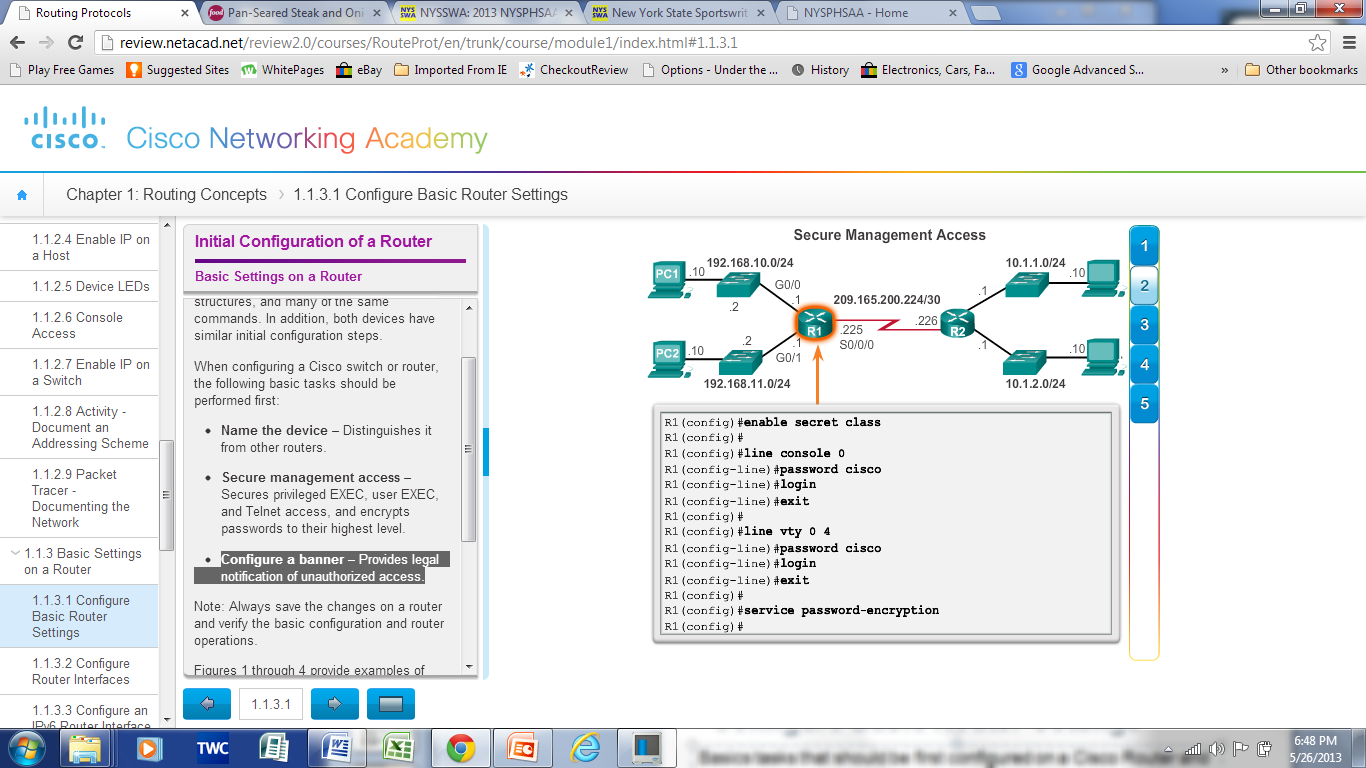
Task: Open Windows Start button
Action: [x=27, y=748]
